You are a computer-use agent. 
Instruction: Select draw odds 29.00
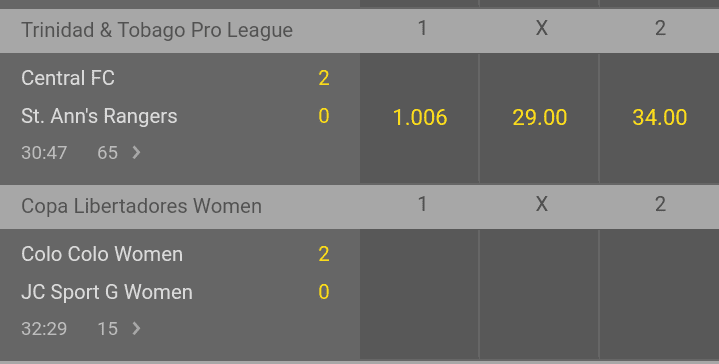[539, 118]
